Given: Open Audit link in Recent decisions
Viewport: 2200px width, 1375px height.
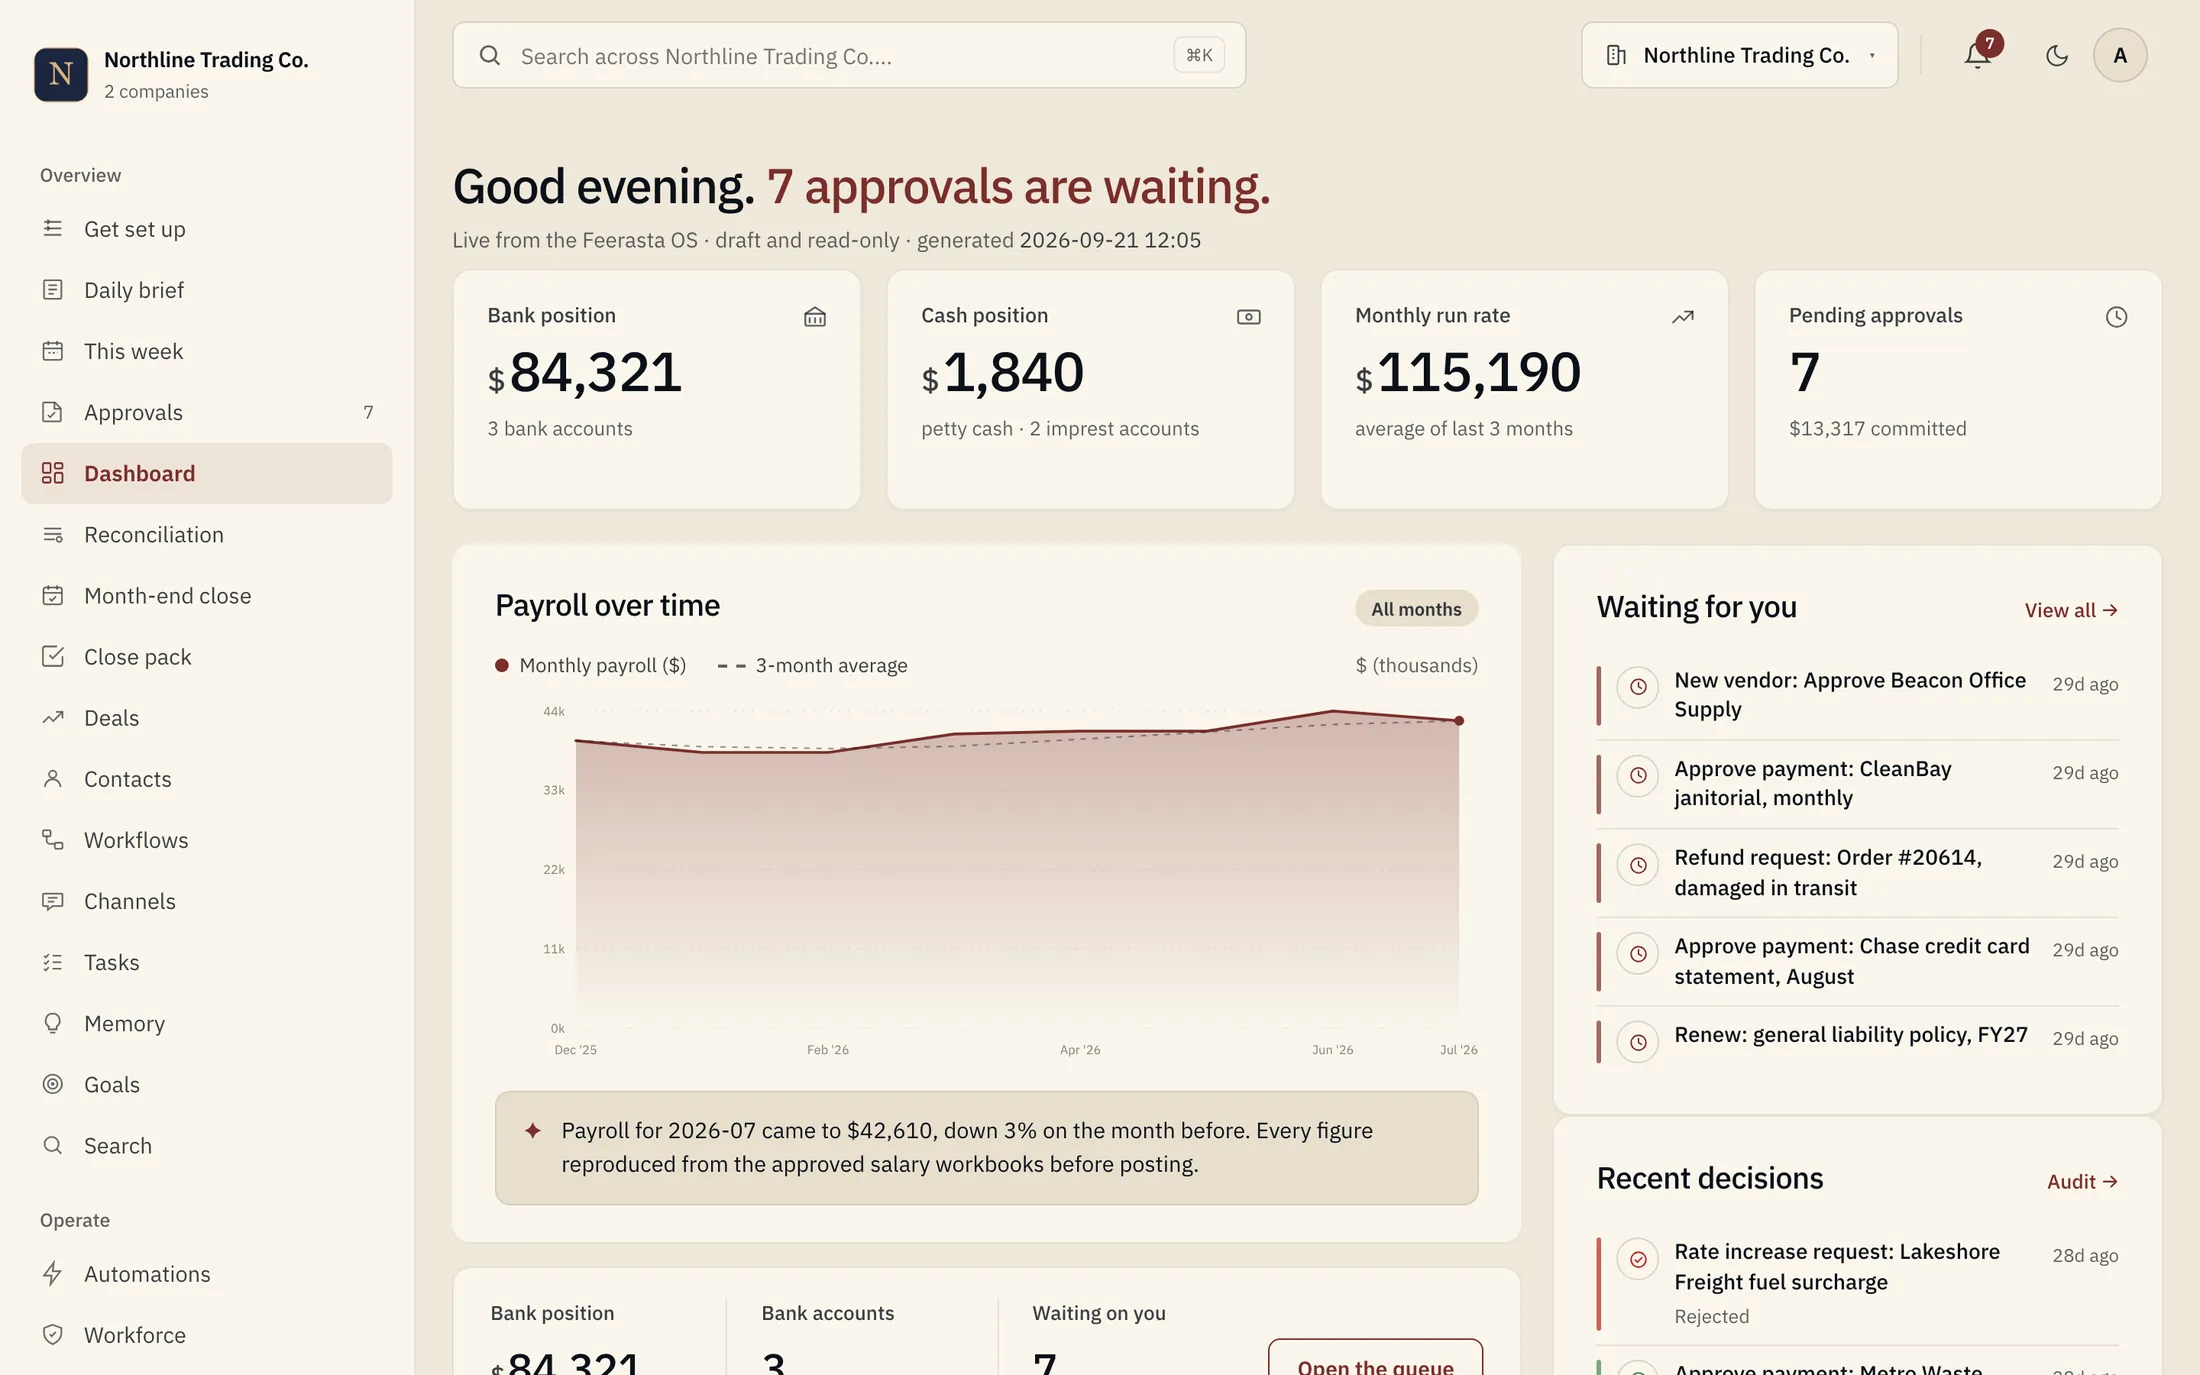Looking at the screenshot, I should point(2082,1181).
